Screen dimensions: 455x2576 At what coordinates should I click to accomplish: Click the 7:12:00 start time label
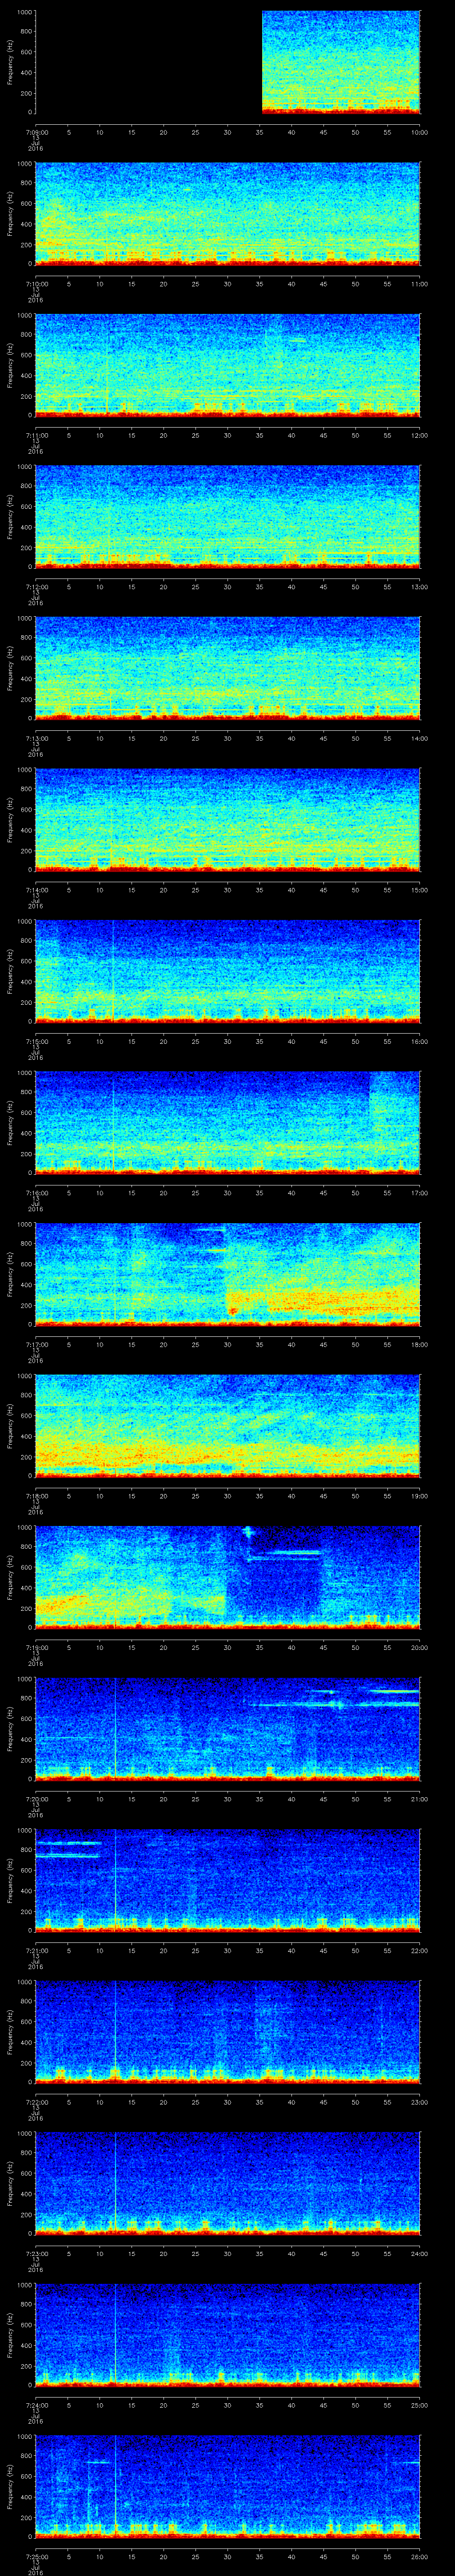[36, 587]
